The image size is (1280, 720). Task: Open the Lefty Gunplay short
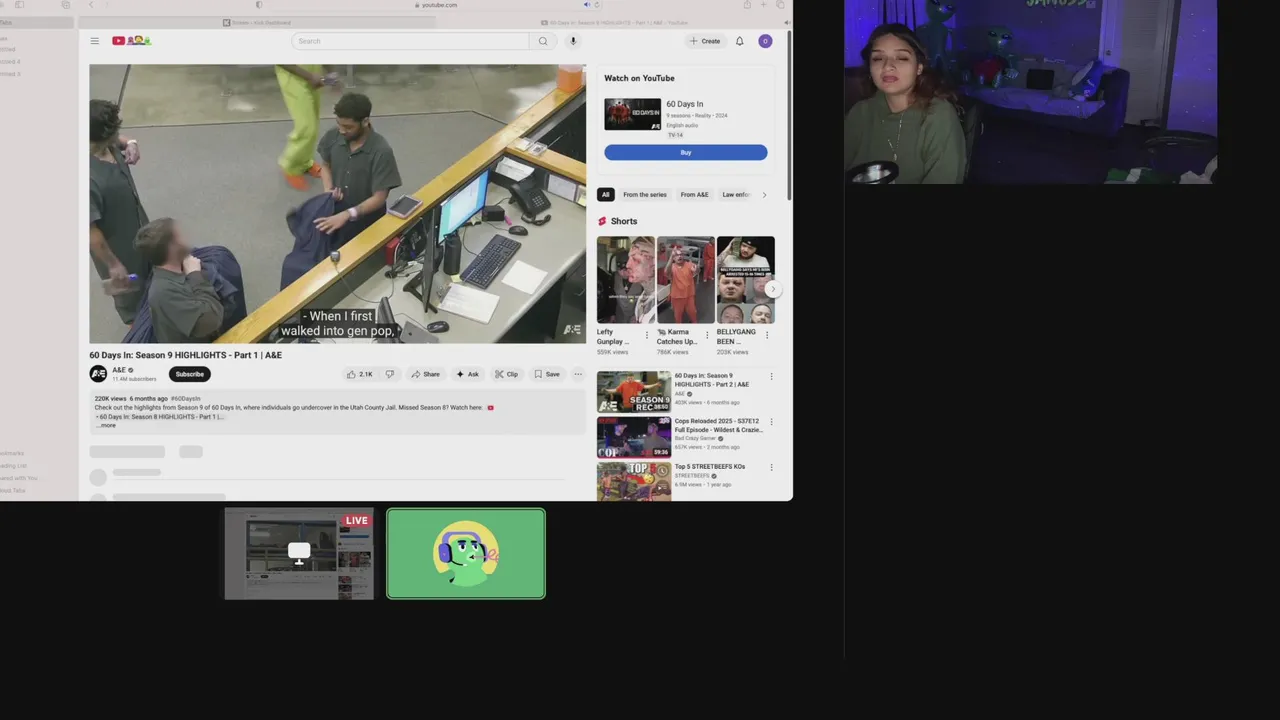click(x=625, y=280)
